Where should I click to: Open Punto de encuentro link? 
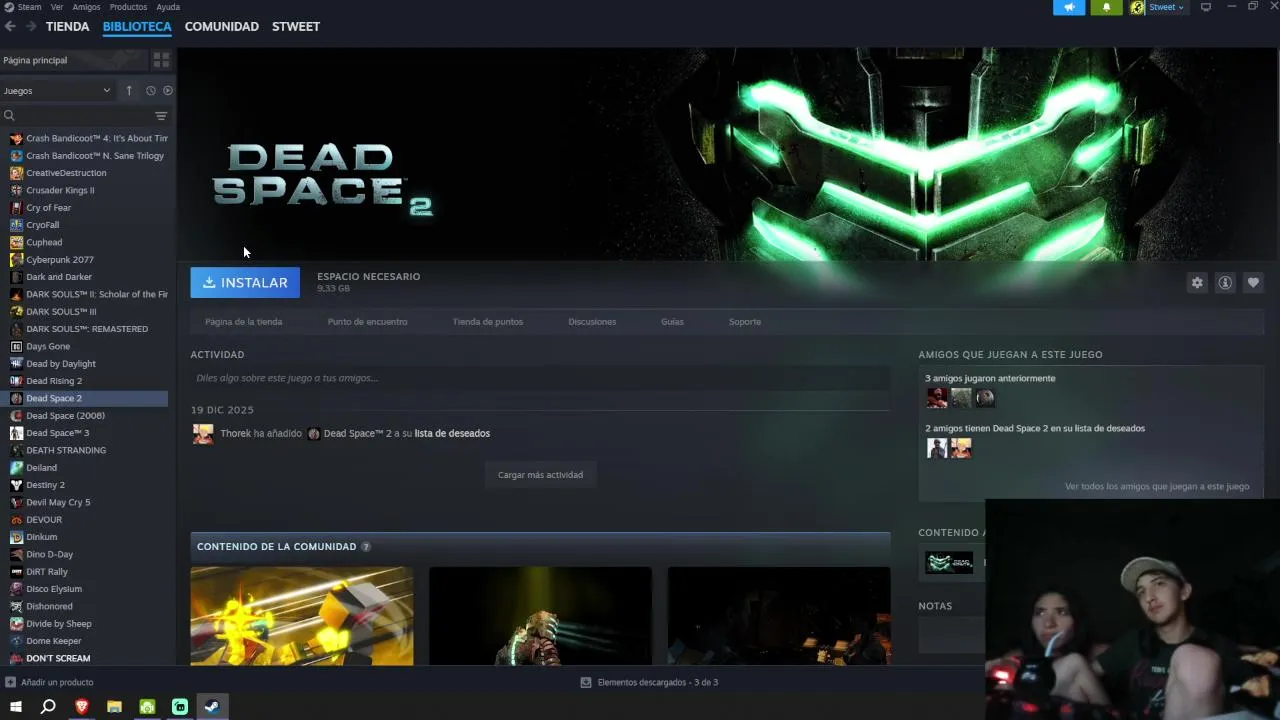[x=367, y=322]
